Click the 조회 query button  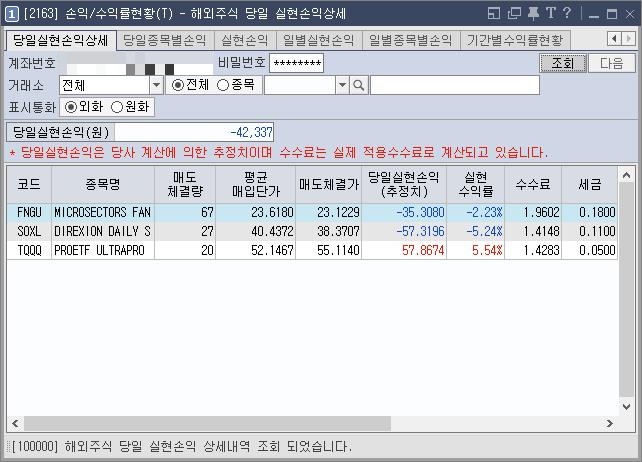point(563,63)
